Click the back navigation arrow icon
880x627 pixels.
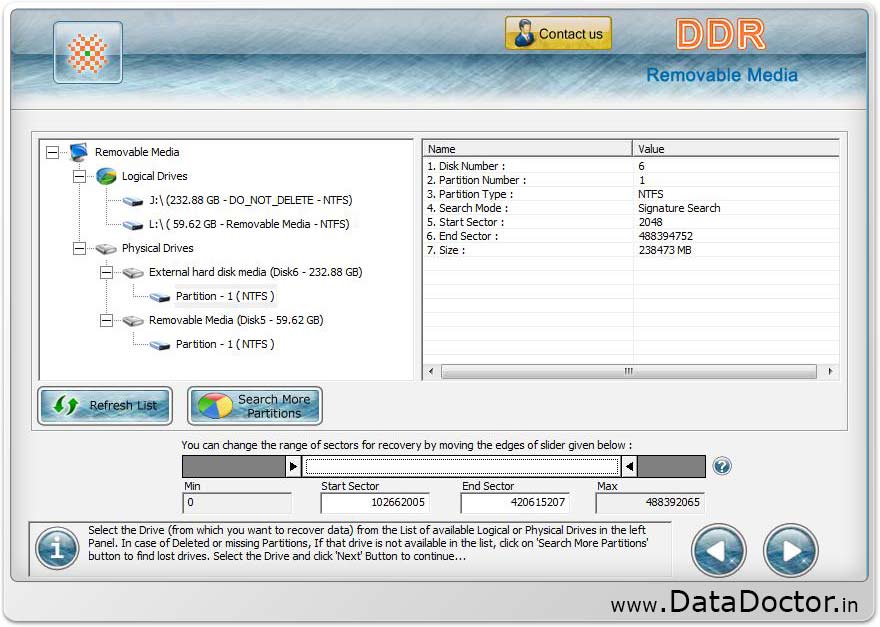pyautogui.click(x=717, y=551)
